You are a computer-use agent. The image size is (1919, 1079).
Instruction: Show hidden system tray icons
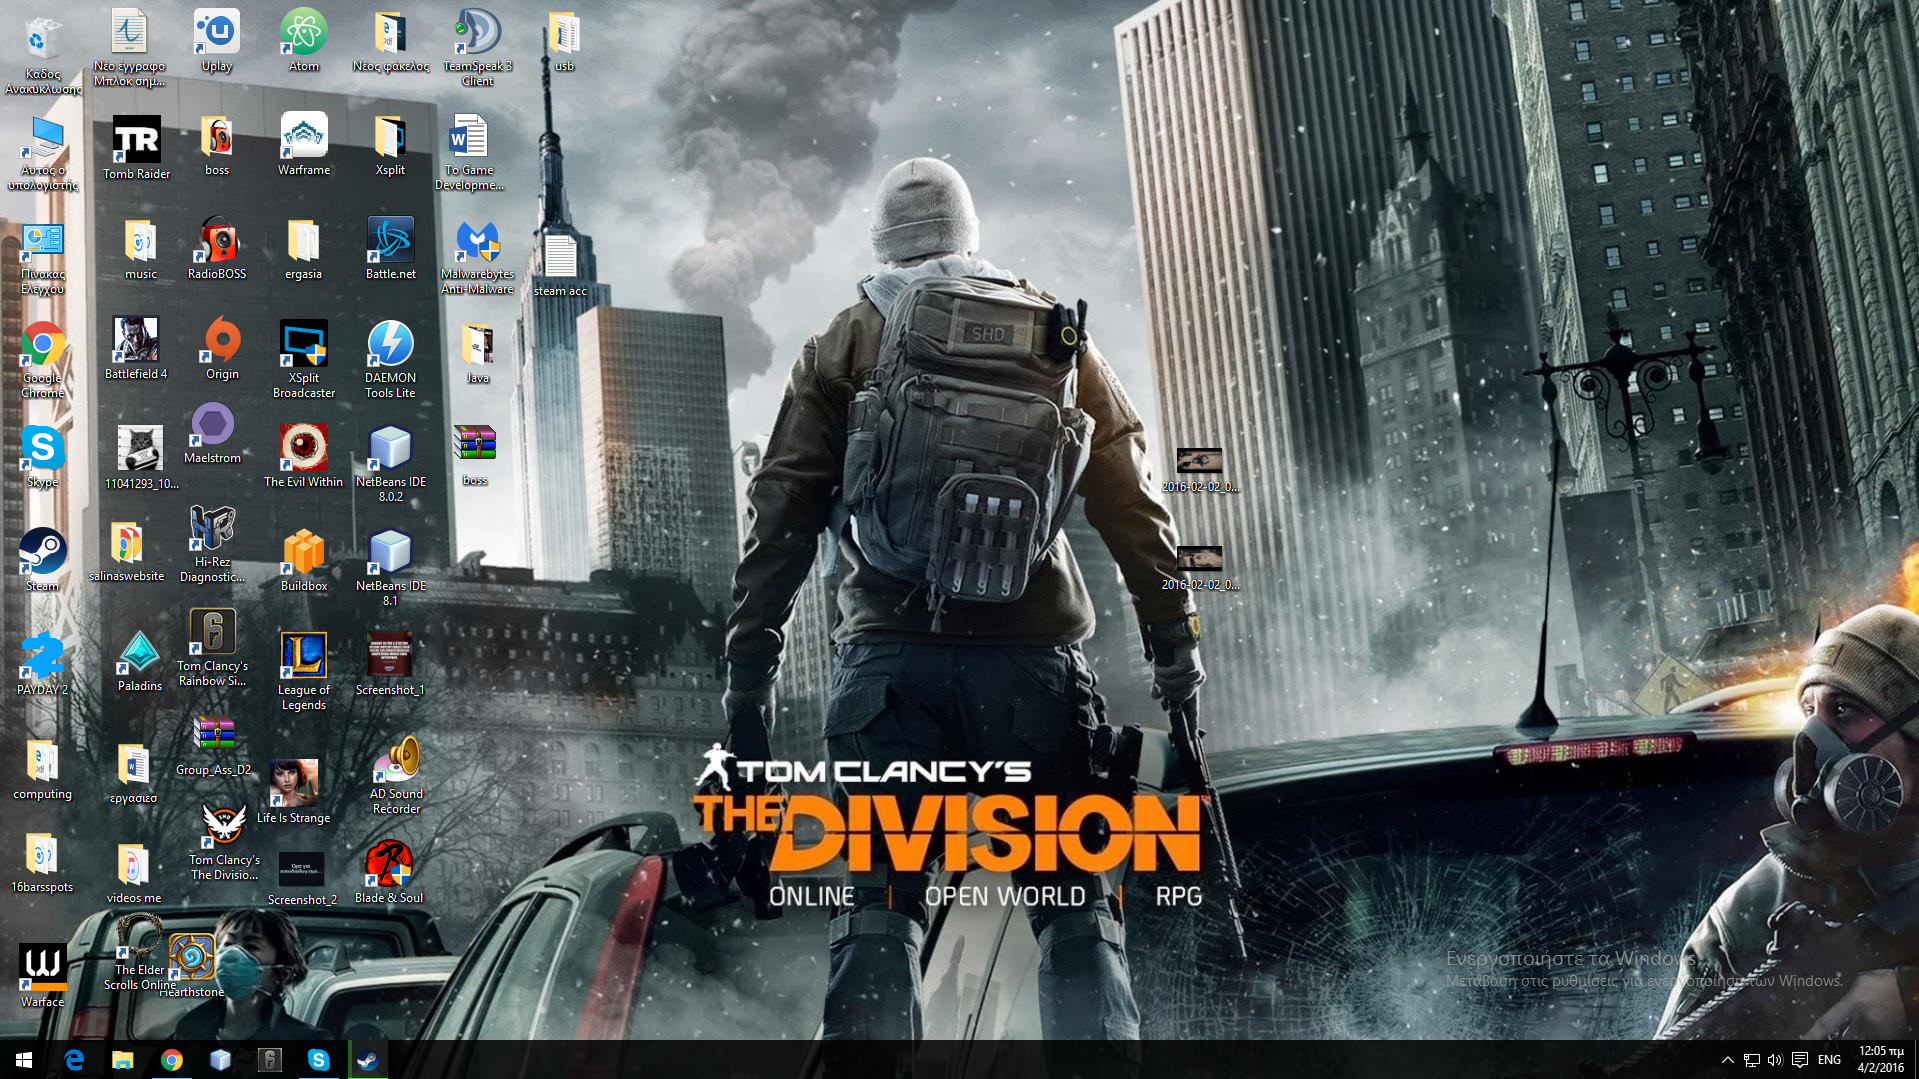coord(1727,1060)
